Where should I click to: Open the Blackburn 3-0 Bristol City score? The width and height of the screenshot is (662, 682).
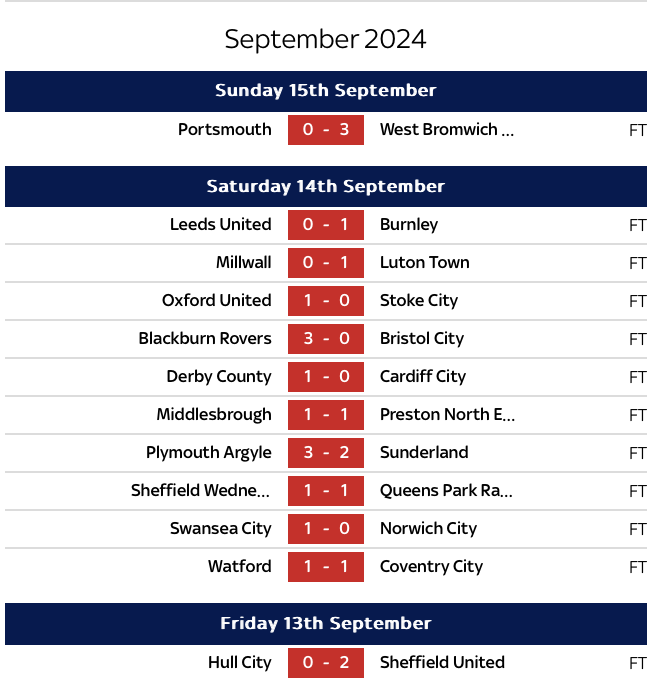point(326,339)
